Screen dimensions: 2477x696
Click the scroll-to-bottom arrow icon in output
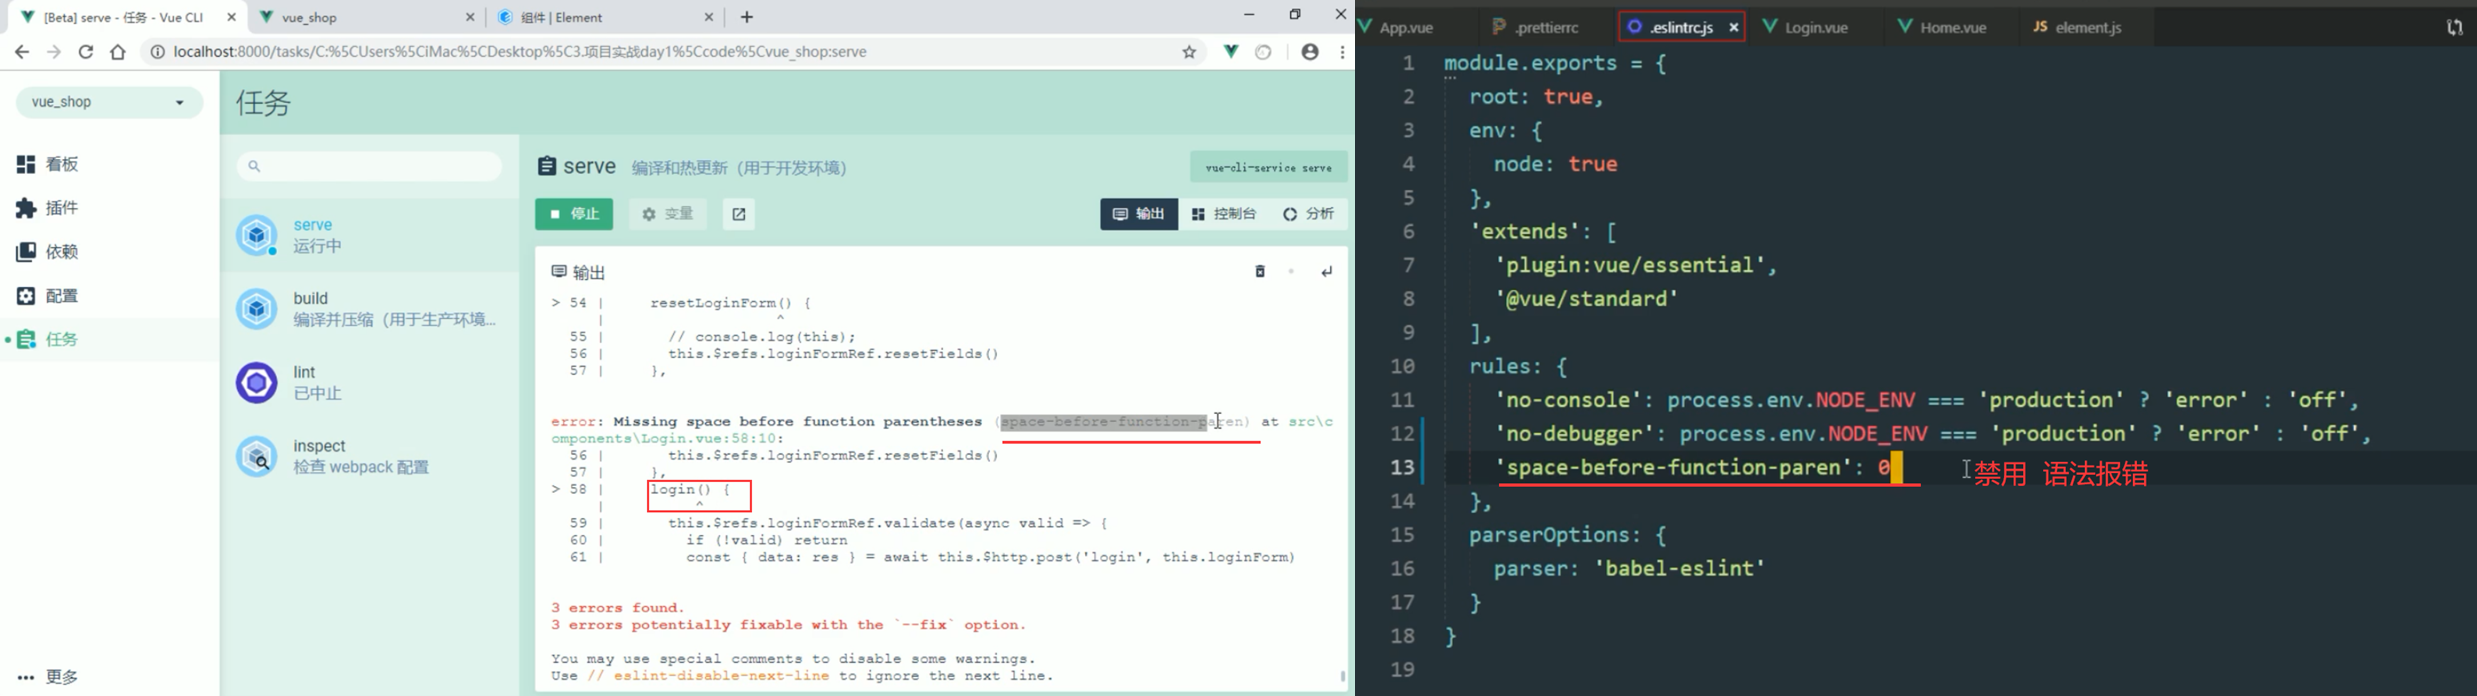click(1327, 272)
